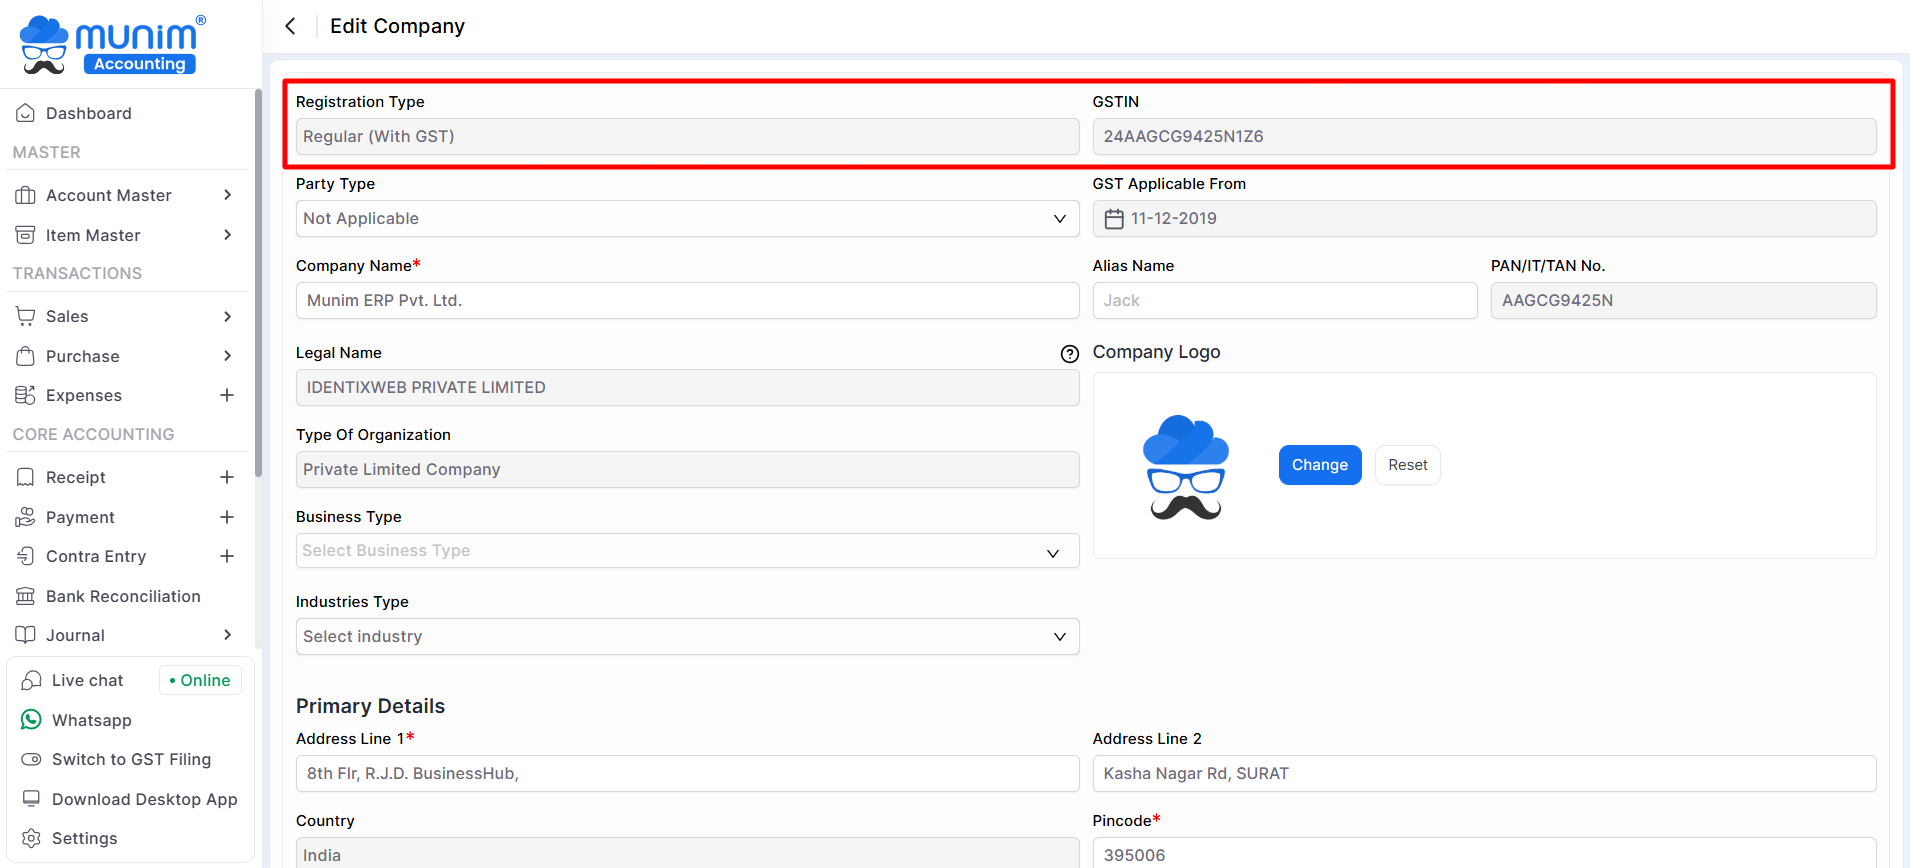Click the Expenses icon
This screenshot has width=1910, height=868.
(x=26, y=395)
